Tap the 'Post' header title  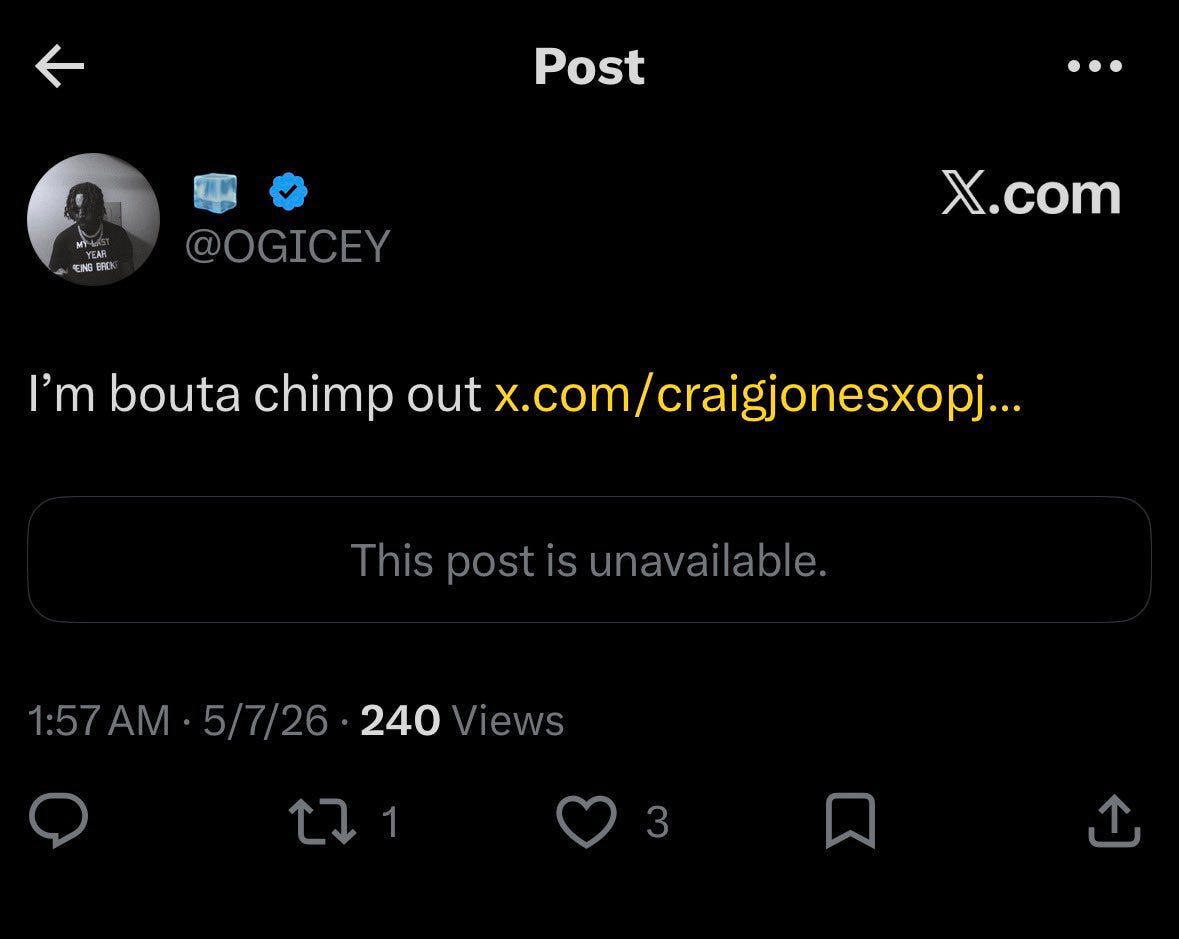click(590, 67)
